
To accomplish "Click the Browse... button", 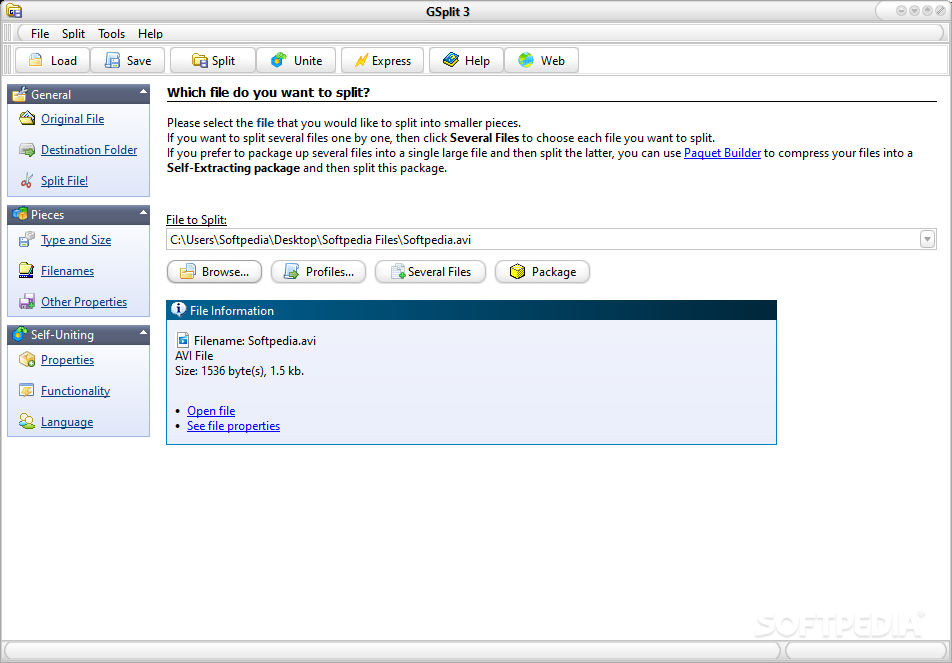I will coord(214,271).
